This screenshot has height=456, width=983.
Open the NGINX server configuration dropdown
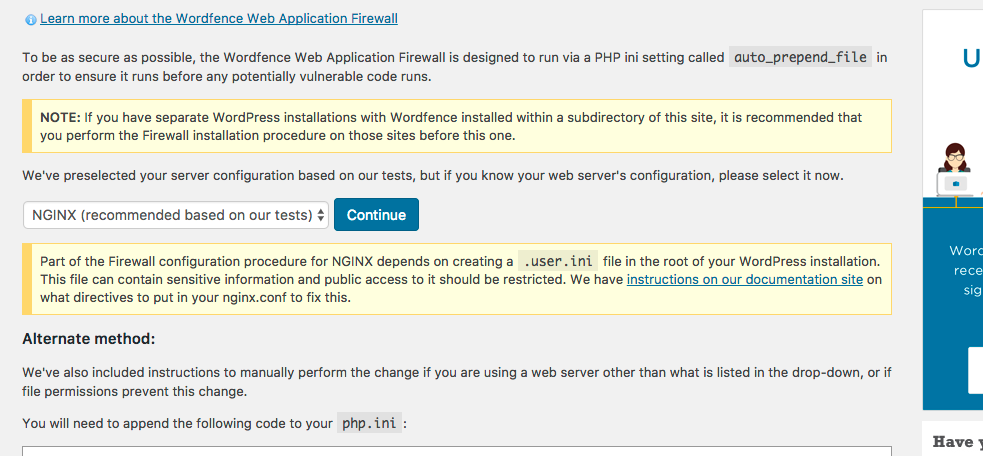[x=176, y=215]
